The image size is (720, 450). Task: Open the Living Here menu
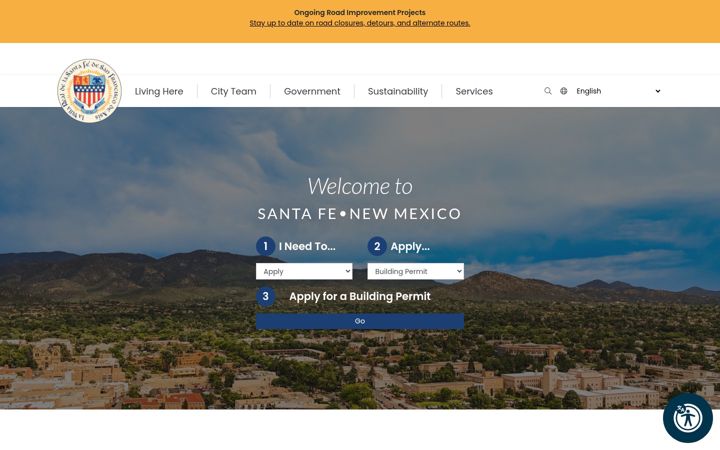pos(159,91)
